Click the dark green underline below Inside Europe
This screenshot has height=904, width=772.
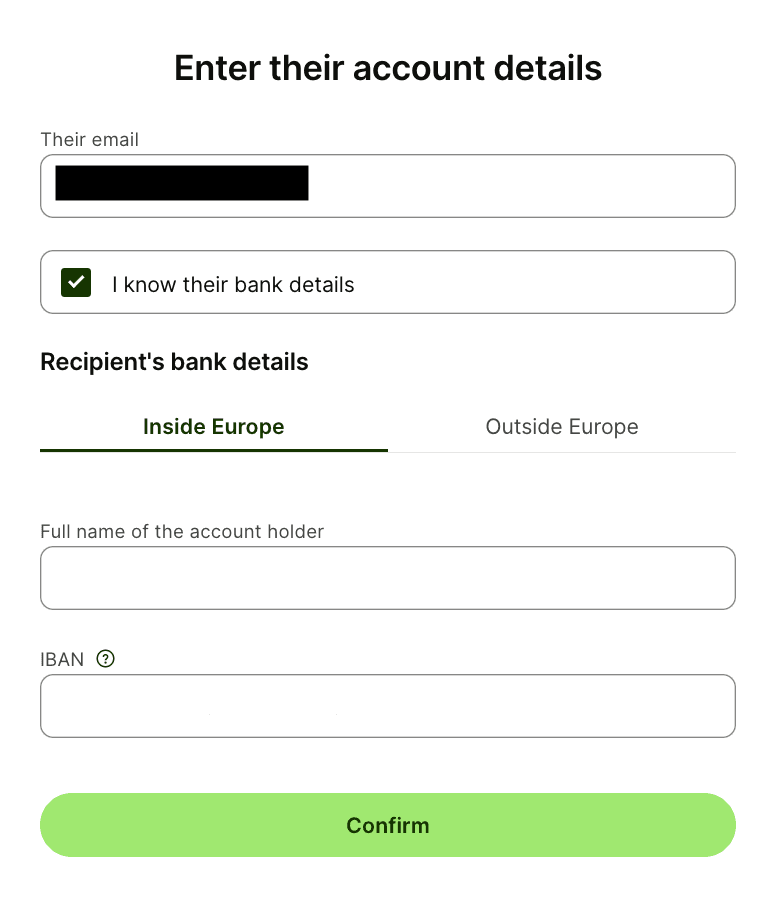[x=213, y=450]
